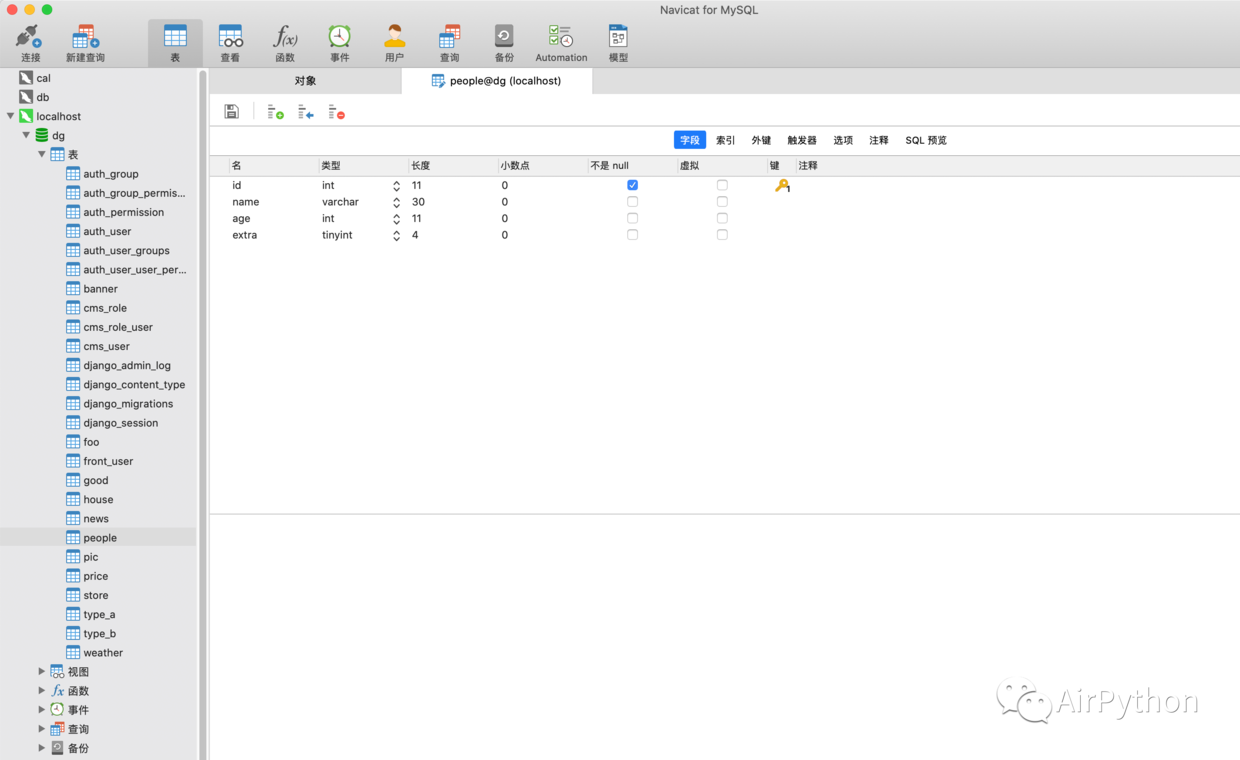
Task: Click the delete field icon
Action: 337,113
